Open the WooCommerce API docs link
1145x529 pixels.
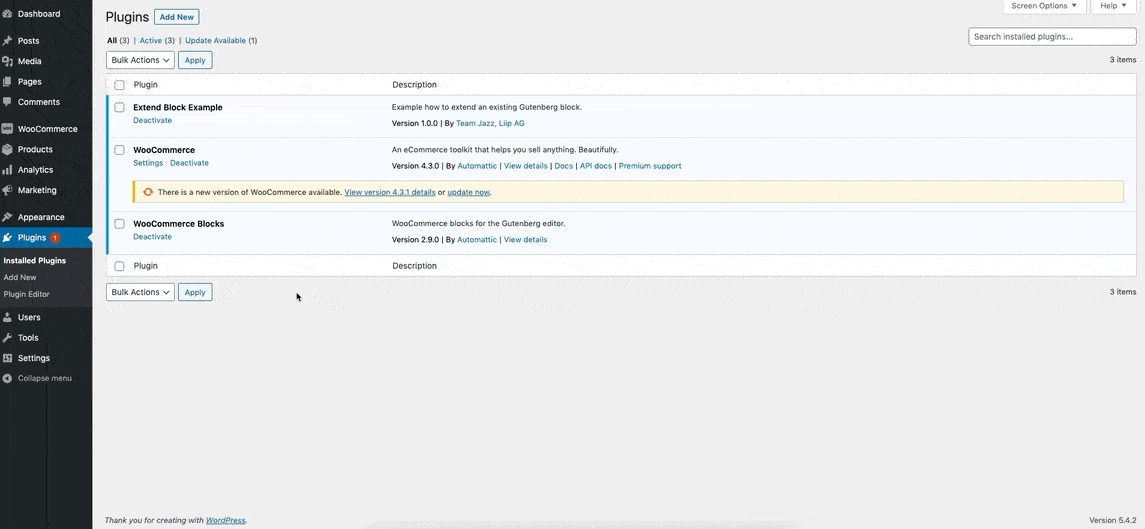point(596,166)
